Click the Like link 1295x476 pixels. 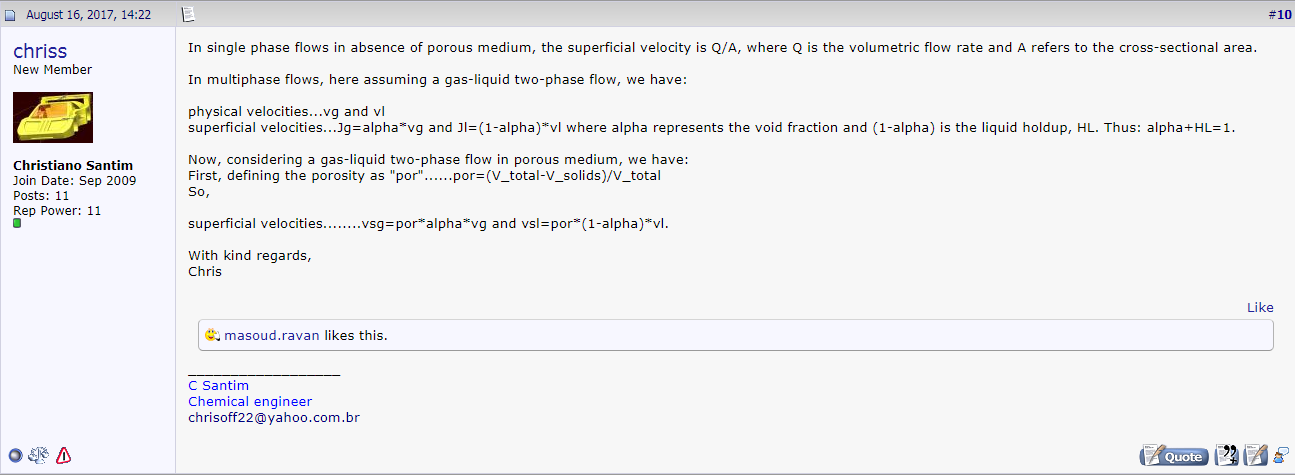point(1260,307)
